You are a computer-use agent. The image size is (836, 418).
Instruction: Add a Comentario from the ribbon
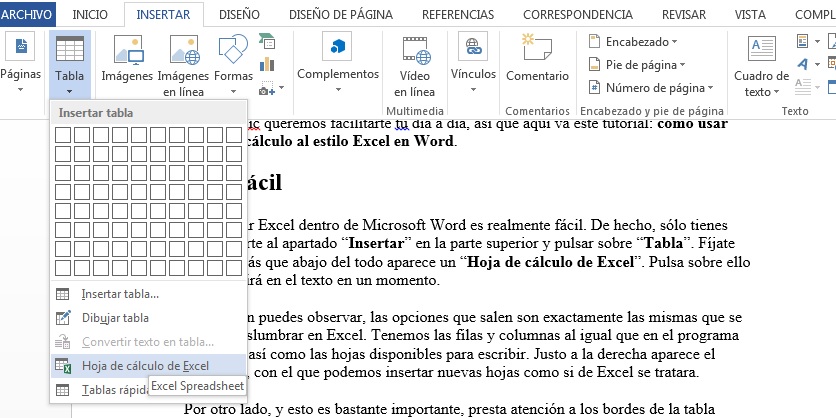tap(537, 58)
